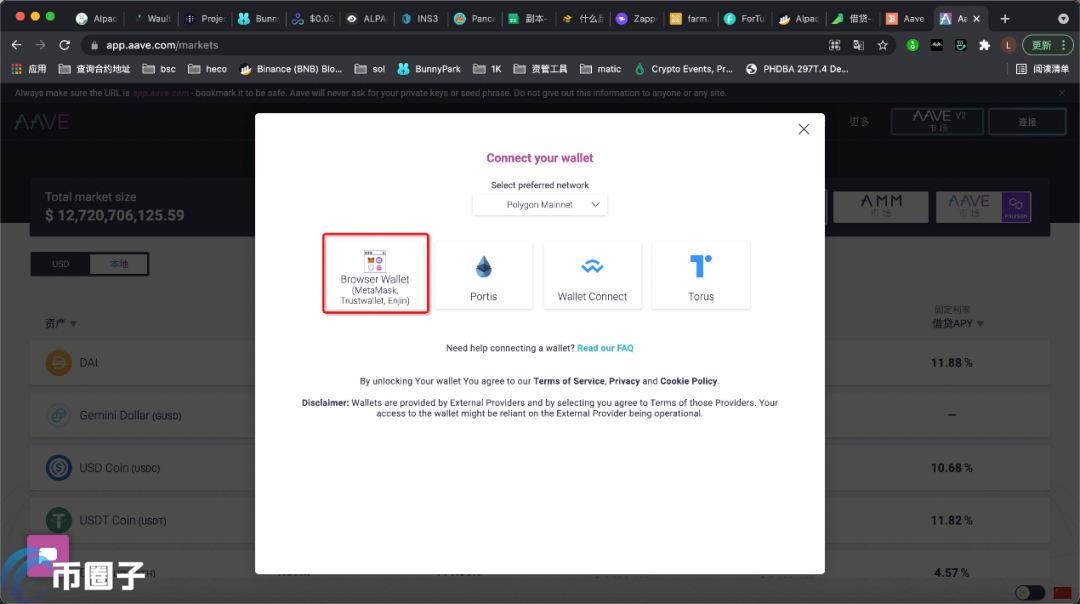Switch to the ForTu browser tab
Viewport: 1080px width, 604px height.
click(745, 19)
